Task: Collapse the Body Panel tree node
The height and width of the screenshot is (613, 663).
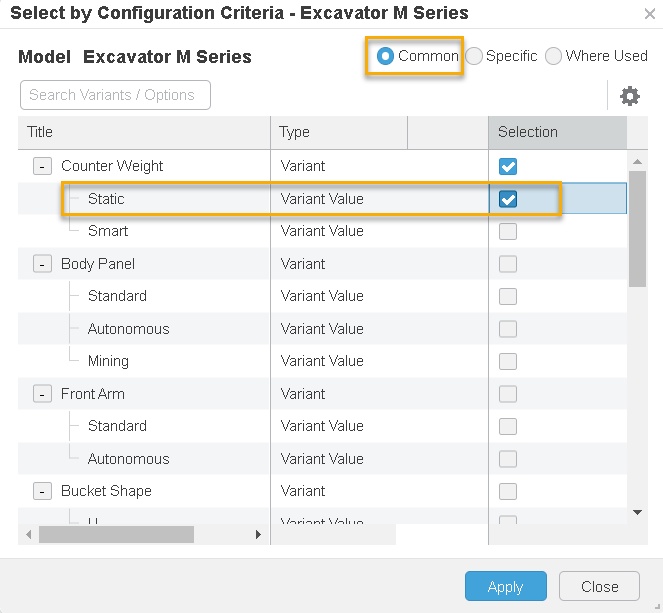Action: tap(42, 264)
